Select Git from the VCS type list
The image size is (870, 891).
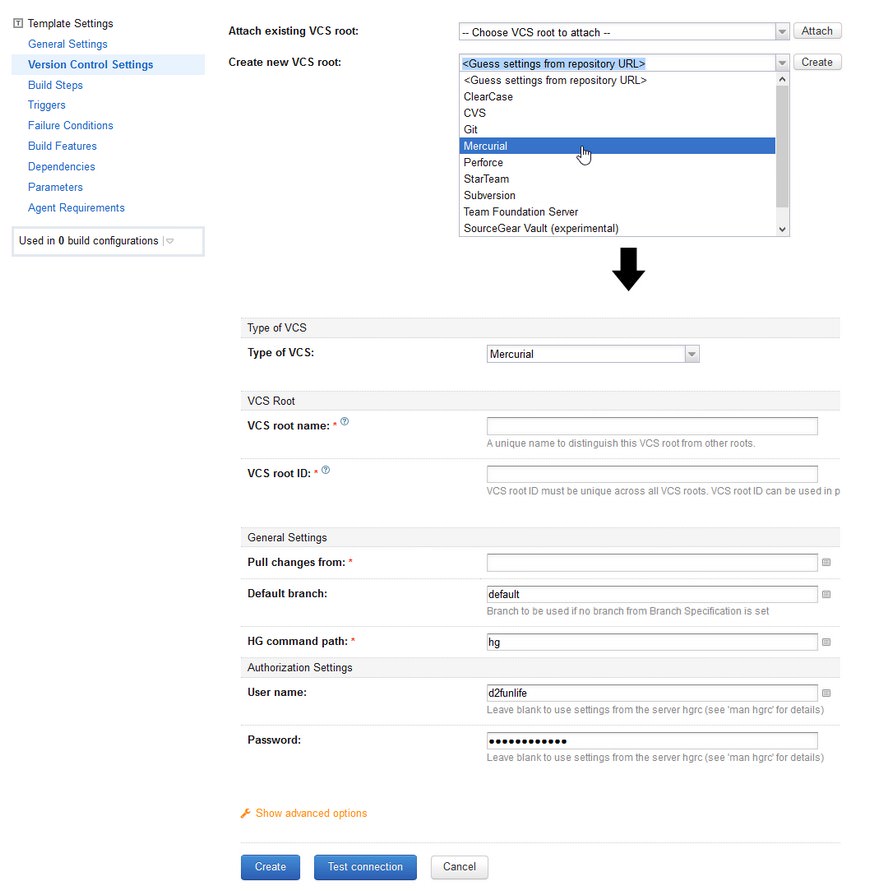point(470,130)
